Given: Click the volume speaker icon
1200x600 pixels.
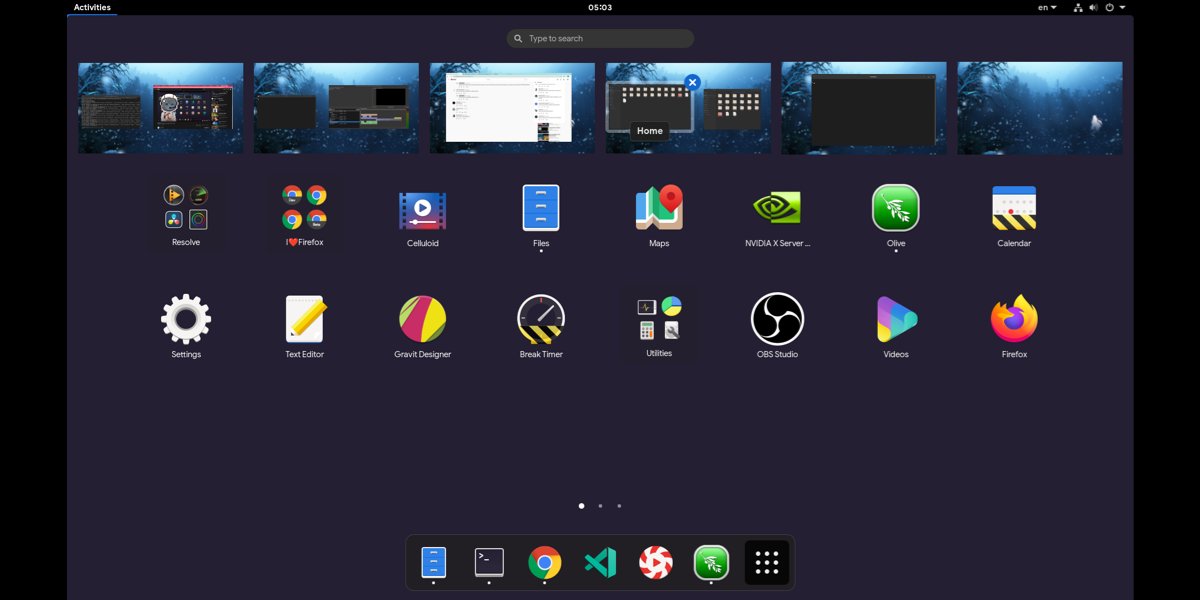Looking at the screenshot, I should (x=1094, y=7).
